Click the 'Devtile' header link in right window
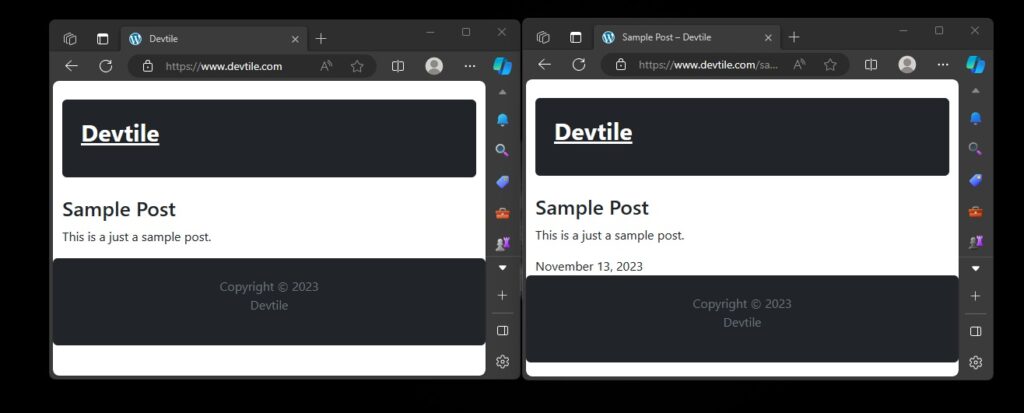 (593, 132)
